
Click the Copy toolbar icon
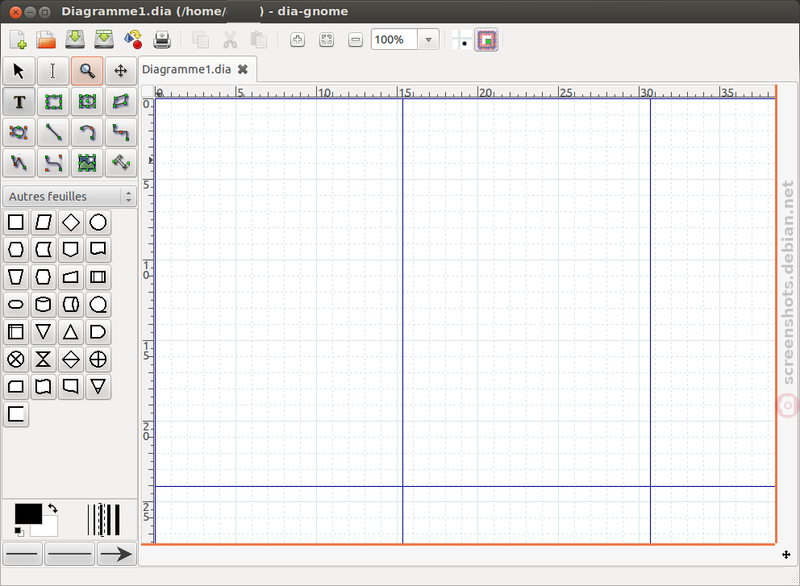coord(200,40)
